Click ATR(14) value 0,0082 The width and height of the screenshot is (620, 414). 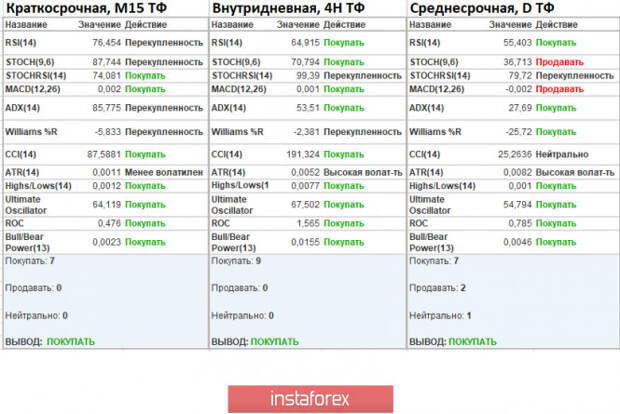coord(517,172)
